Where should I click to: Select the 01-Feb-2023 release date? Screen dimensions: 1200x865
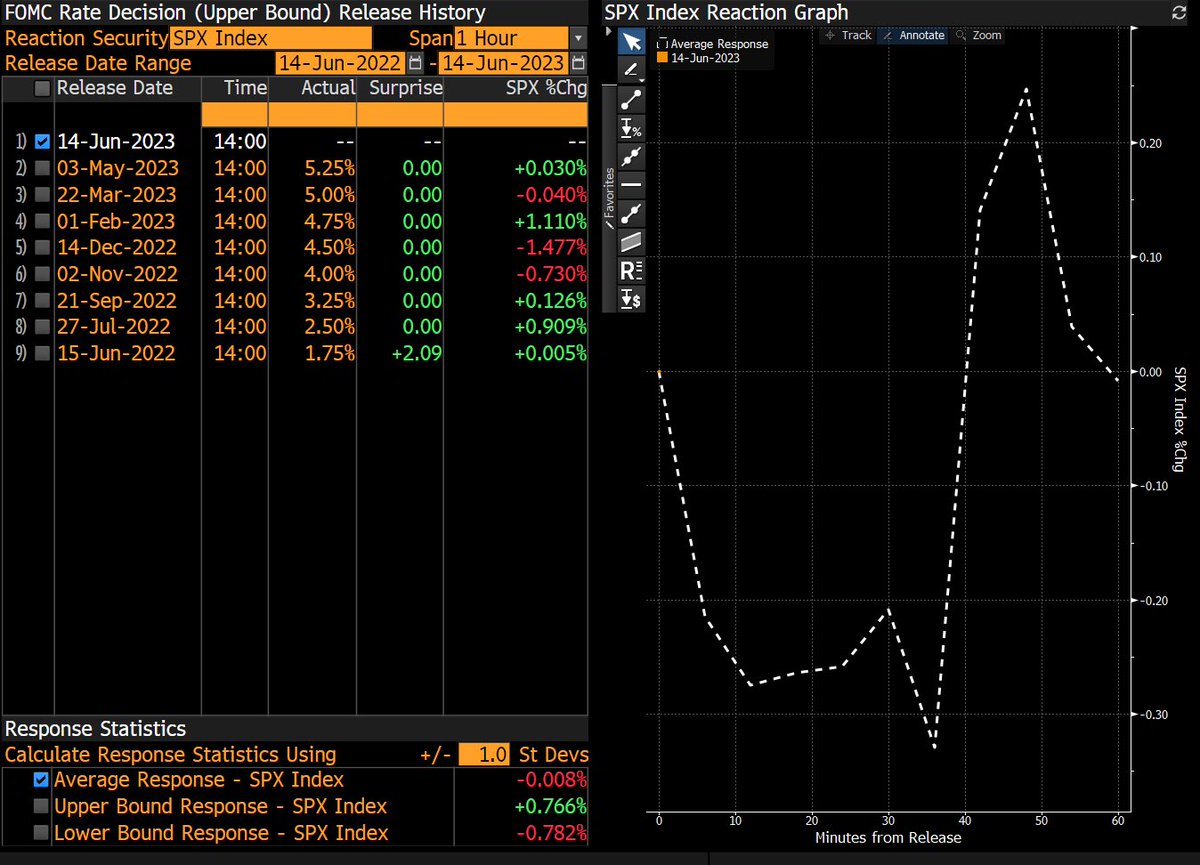[116, 221]
